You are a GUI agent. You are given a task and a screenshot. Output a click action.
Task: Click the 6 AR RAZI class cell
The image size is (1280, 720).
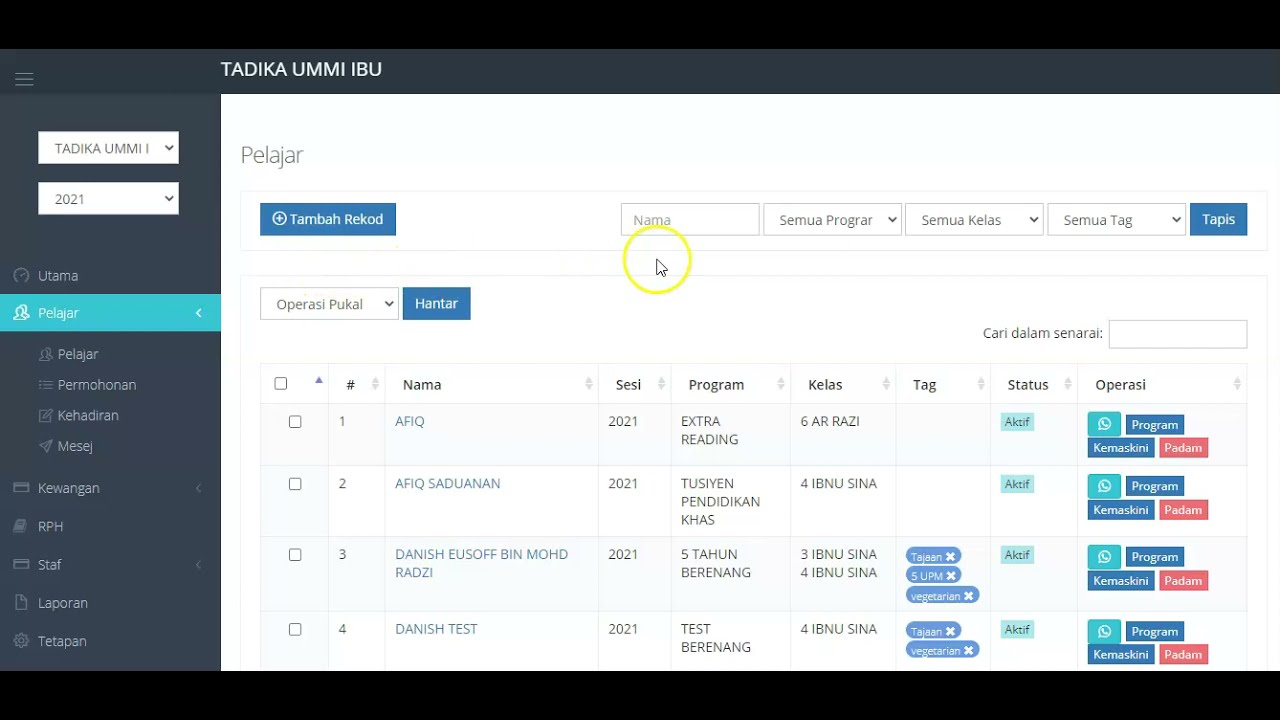[830, 421]
